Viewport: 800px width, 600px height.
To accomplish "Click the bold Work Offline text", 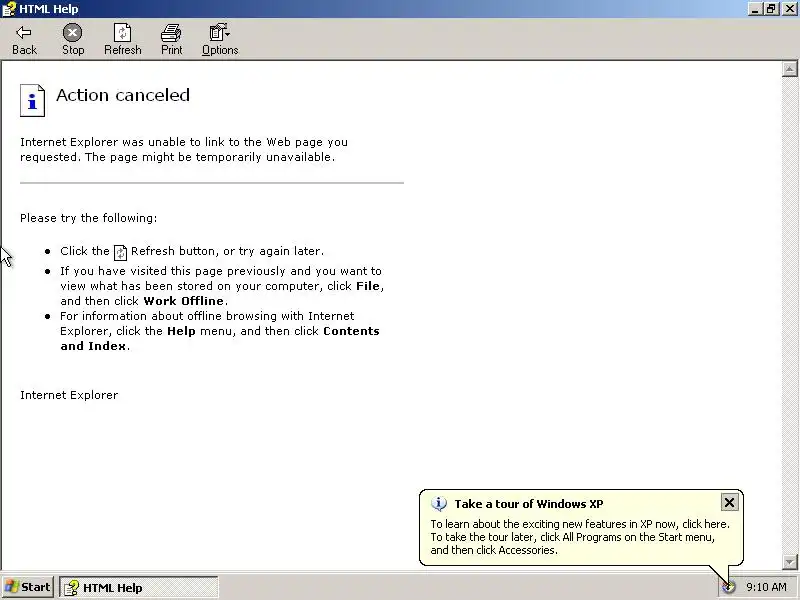I will point(184,301).
